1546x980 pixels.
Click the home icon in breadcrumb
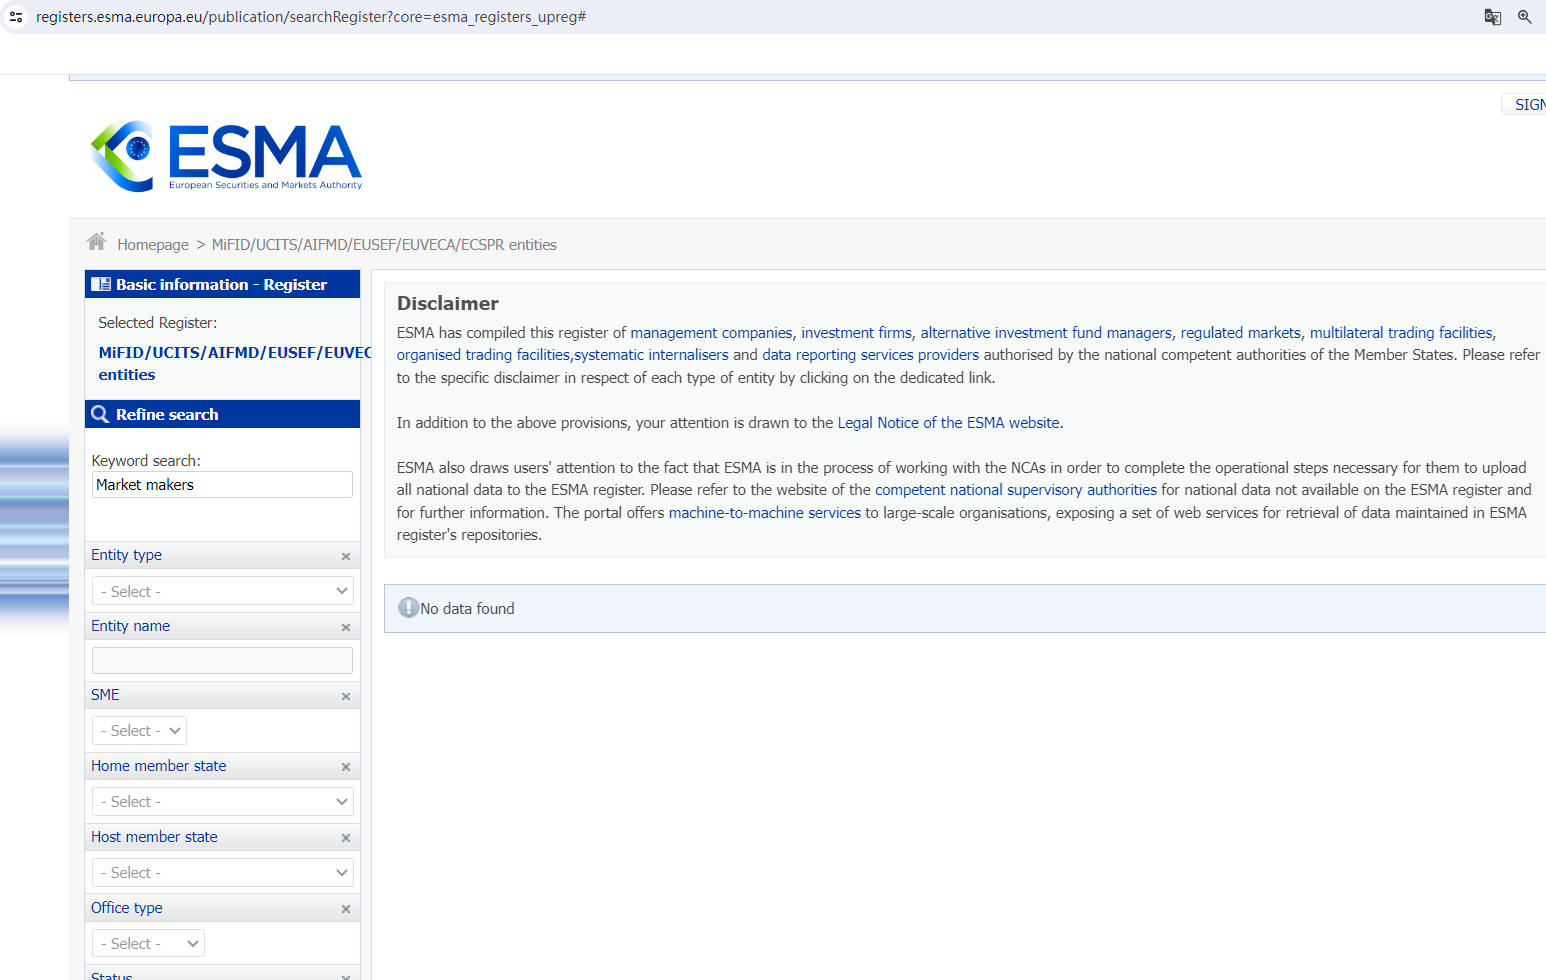coord(96,242)
